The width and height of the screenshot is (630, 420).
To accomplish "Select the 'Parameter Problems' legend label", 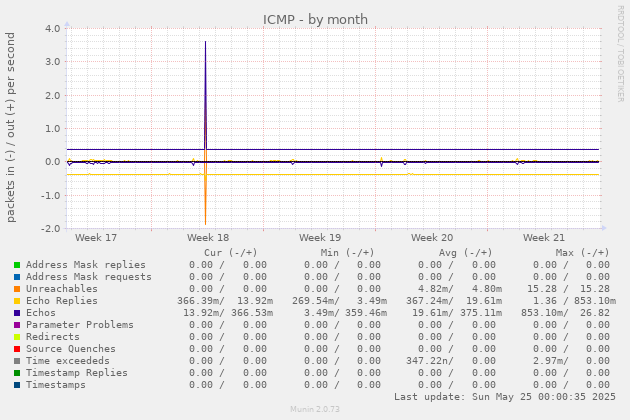I will pyautogui.click(x=80, y=325).
